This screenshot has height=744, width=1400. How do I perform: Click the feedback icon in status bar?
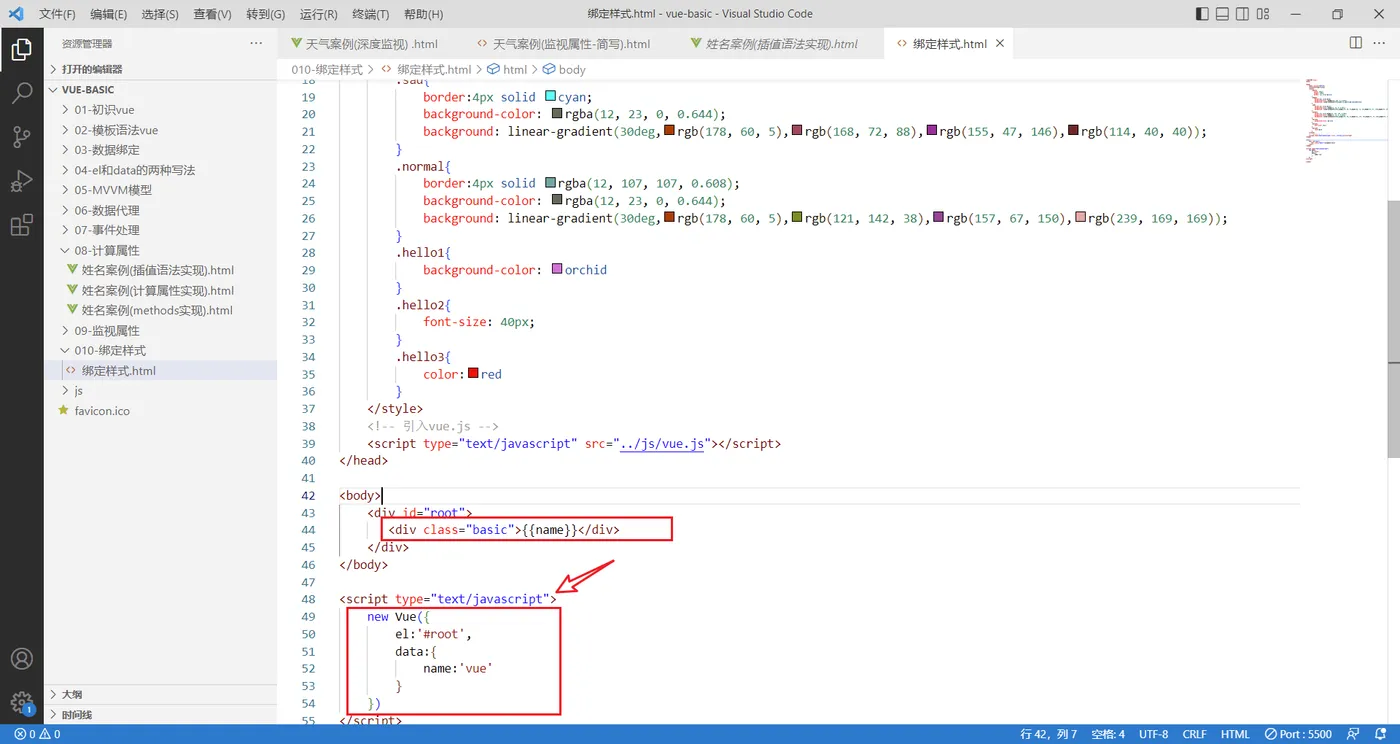pyautogui.click(x=1352, y=734)
